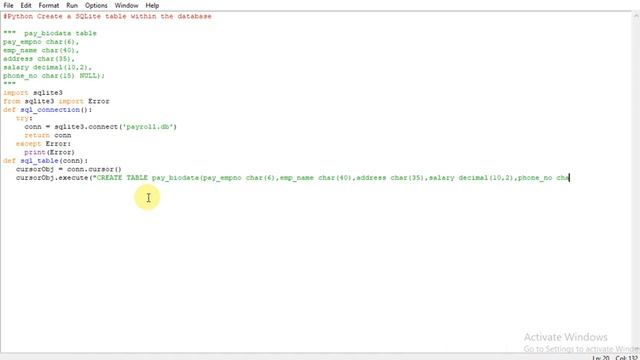Click the sqlite3.connect('payroll.db') line
The height and width of the screenshot is (360, 640).
click(x=100, y=127)
